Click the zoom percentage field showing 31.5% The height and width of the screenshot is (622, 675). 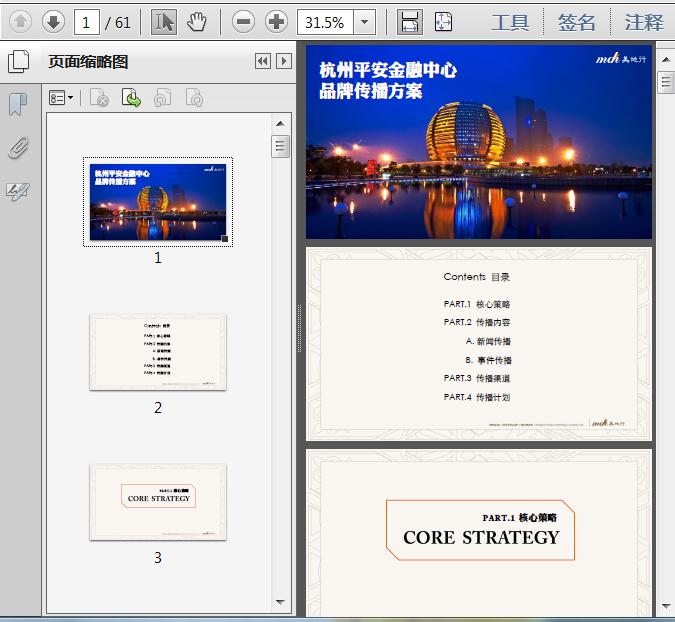coord(325,22)
